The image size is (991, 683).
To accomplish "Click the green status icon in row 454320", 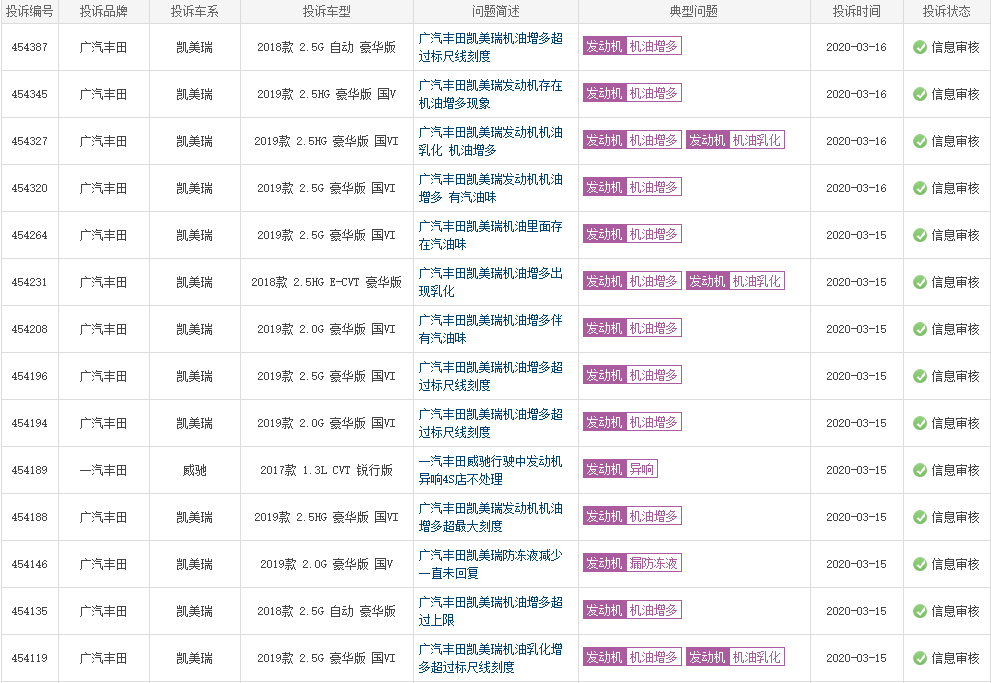I will [920, 188].
